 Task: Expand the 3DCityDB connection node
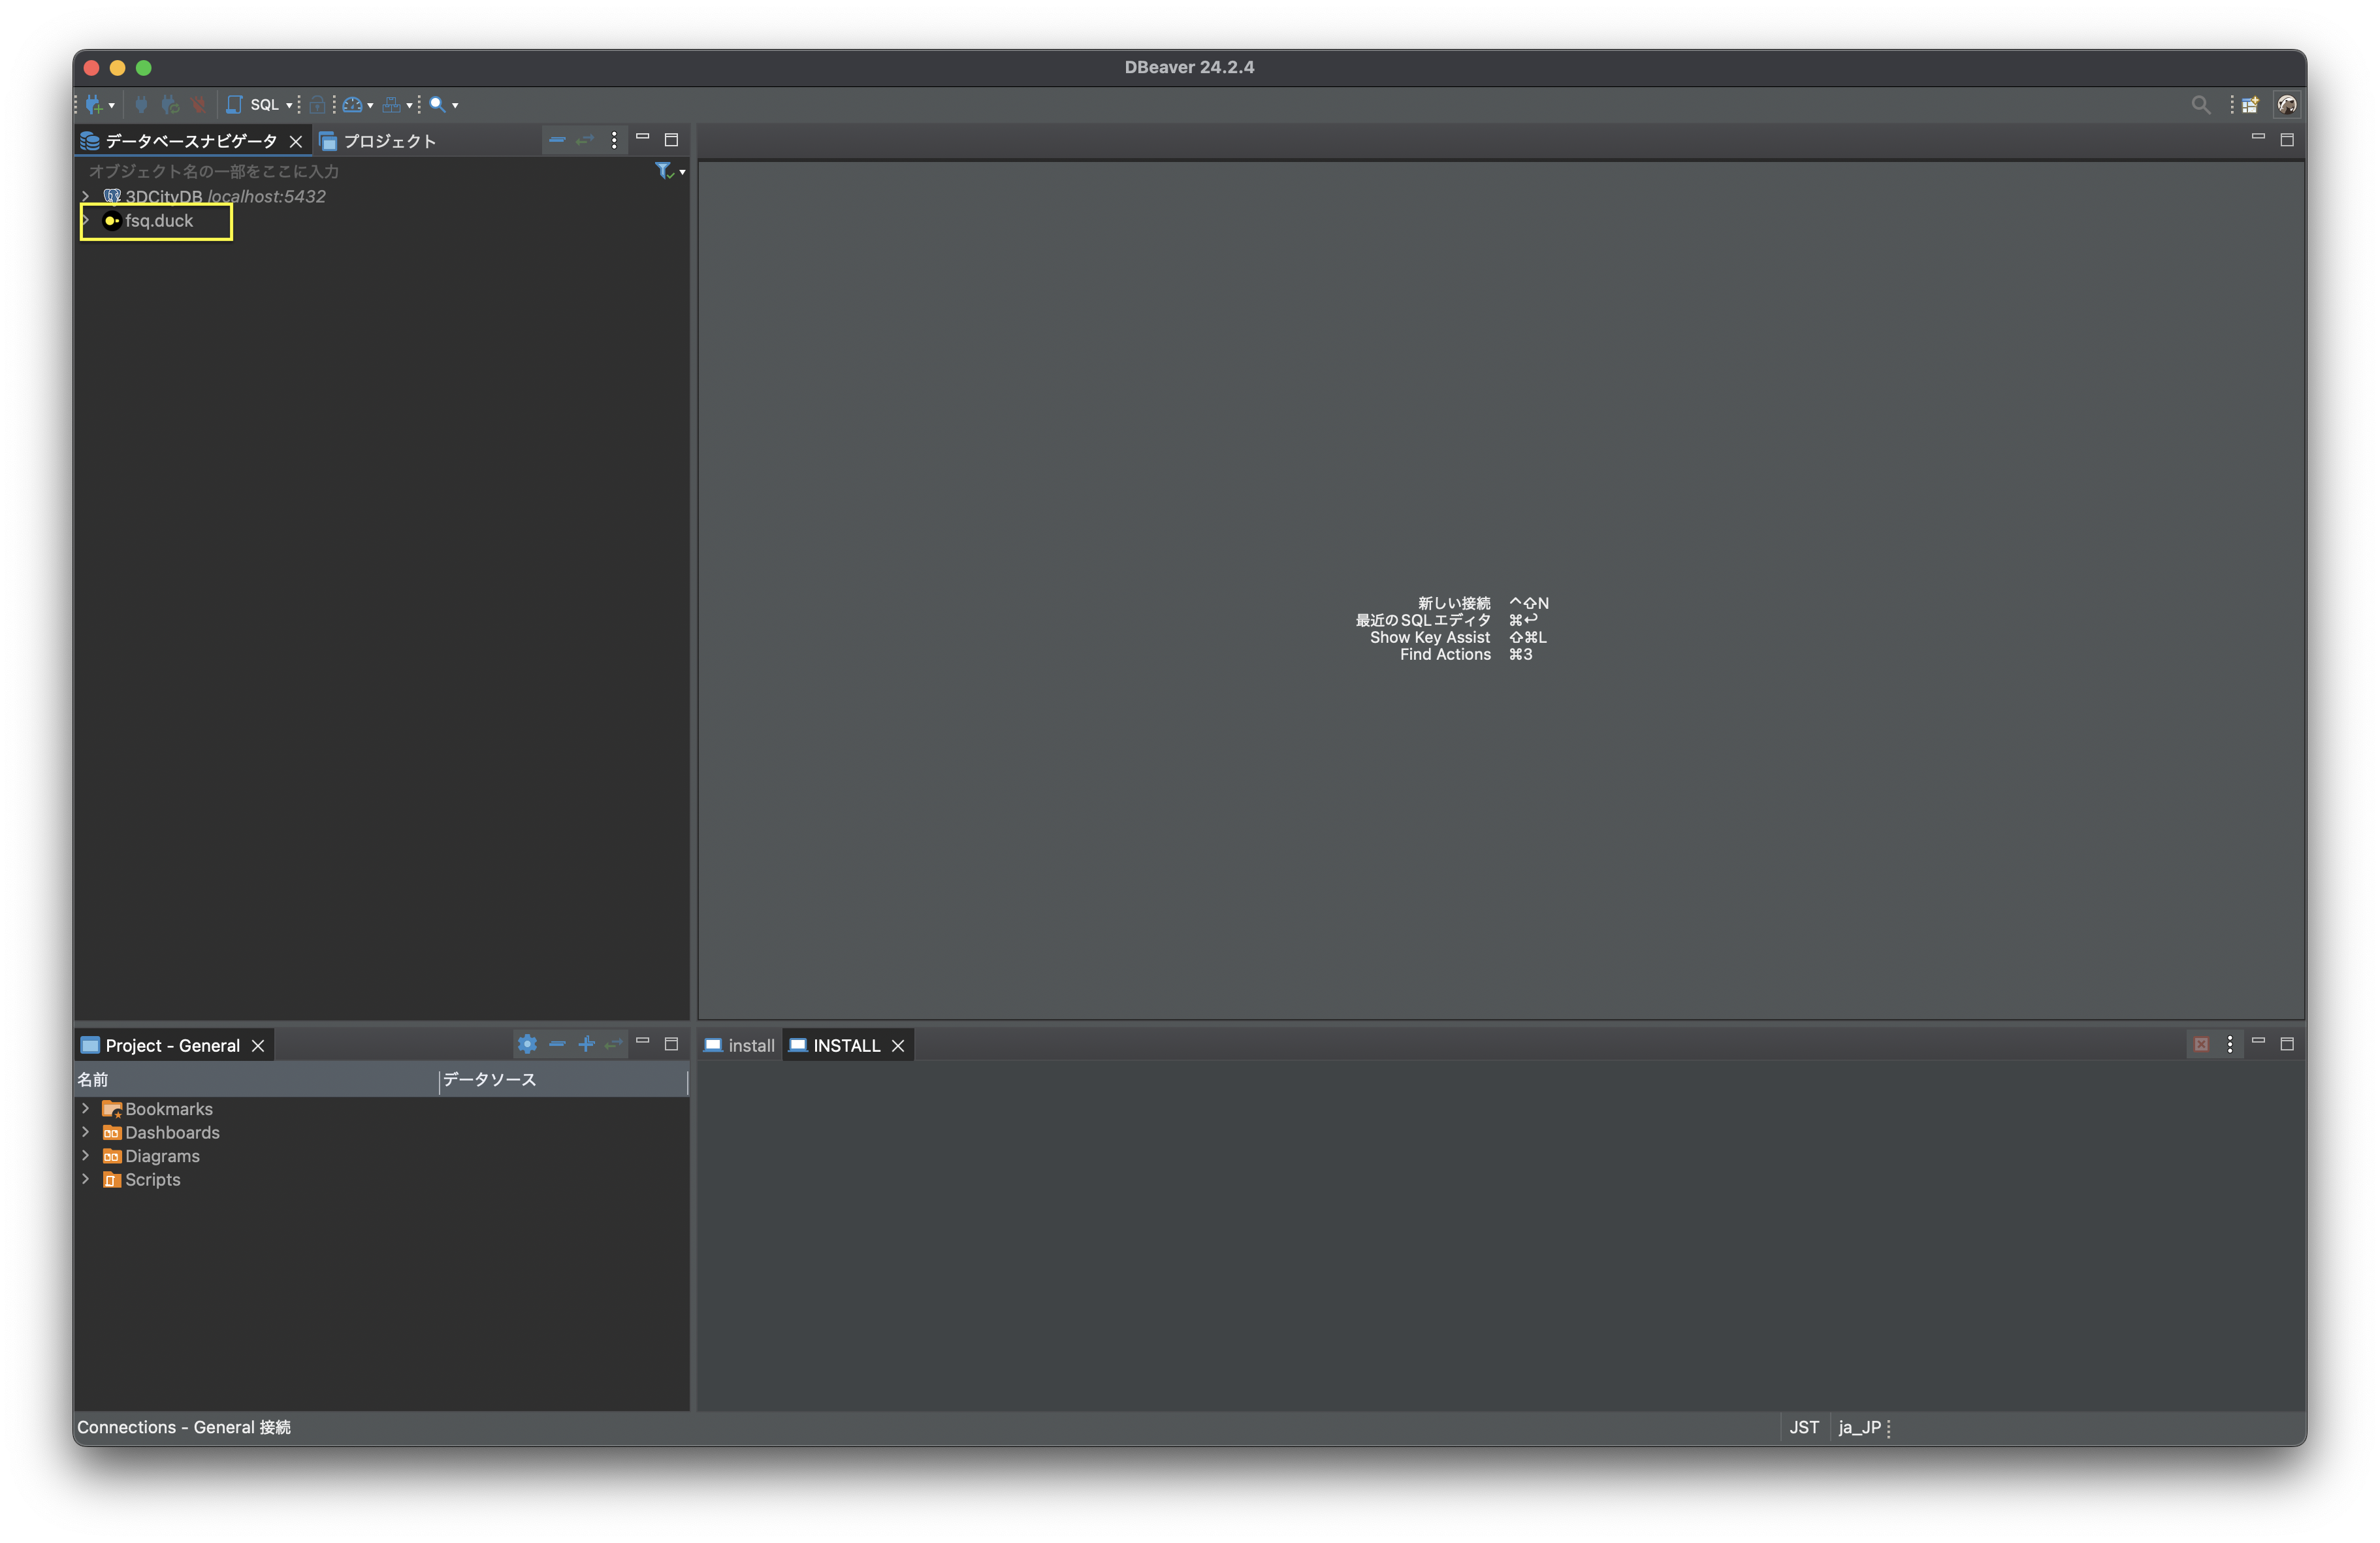86,196
